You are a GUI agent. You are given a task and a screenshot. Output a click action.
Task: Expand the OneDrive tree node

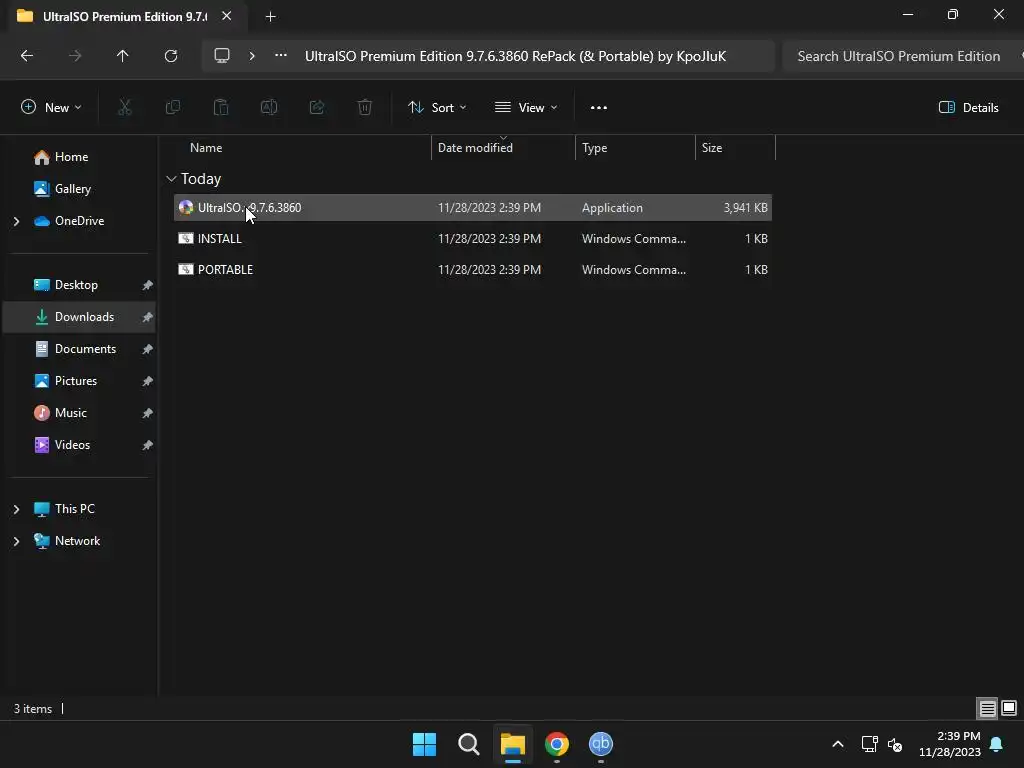[16, 221]
